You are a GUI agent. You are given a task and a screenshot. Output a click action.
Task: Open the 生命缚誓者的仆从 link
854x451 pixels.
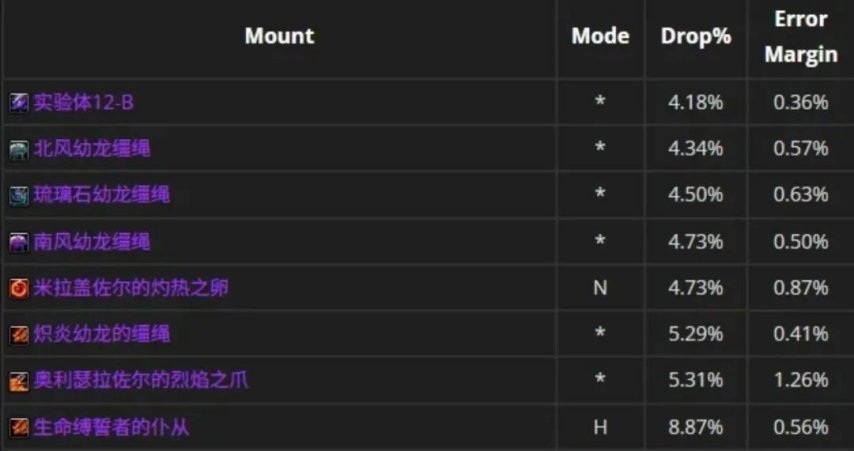click(111, 427)
